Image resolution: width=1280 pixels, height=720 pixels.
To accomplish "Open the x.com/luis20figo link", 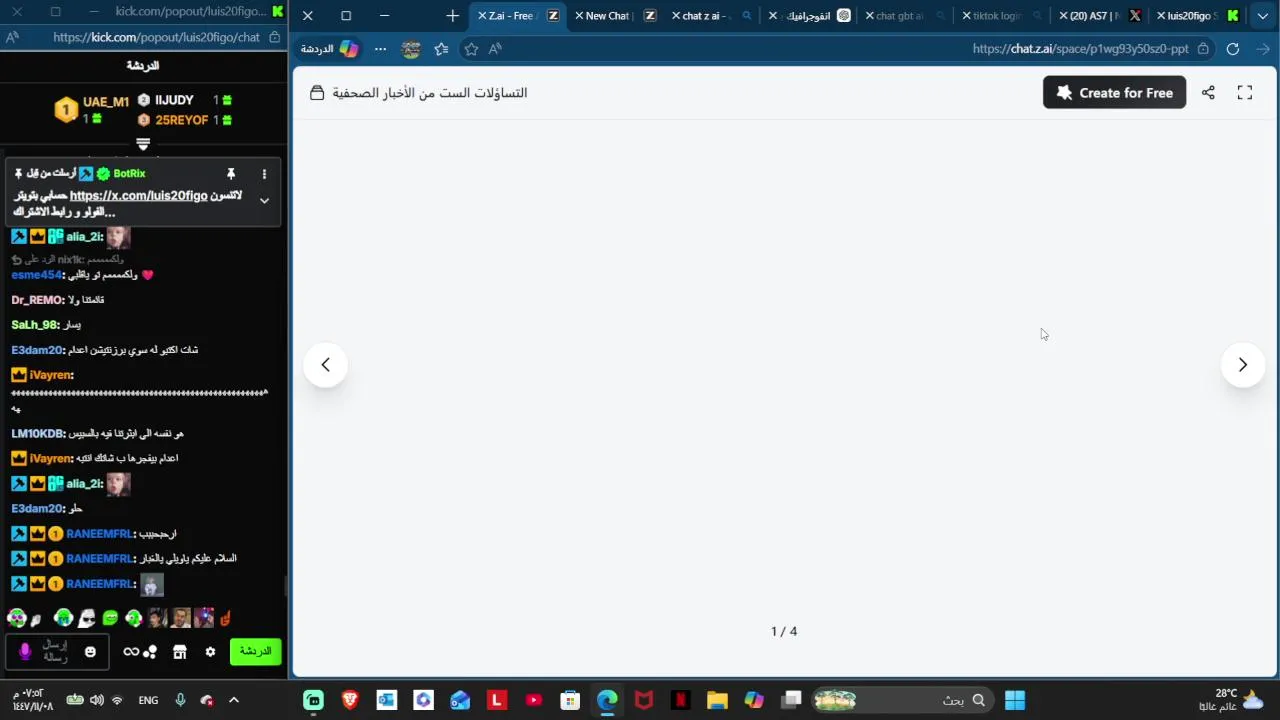I will (138, 196).
